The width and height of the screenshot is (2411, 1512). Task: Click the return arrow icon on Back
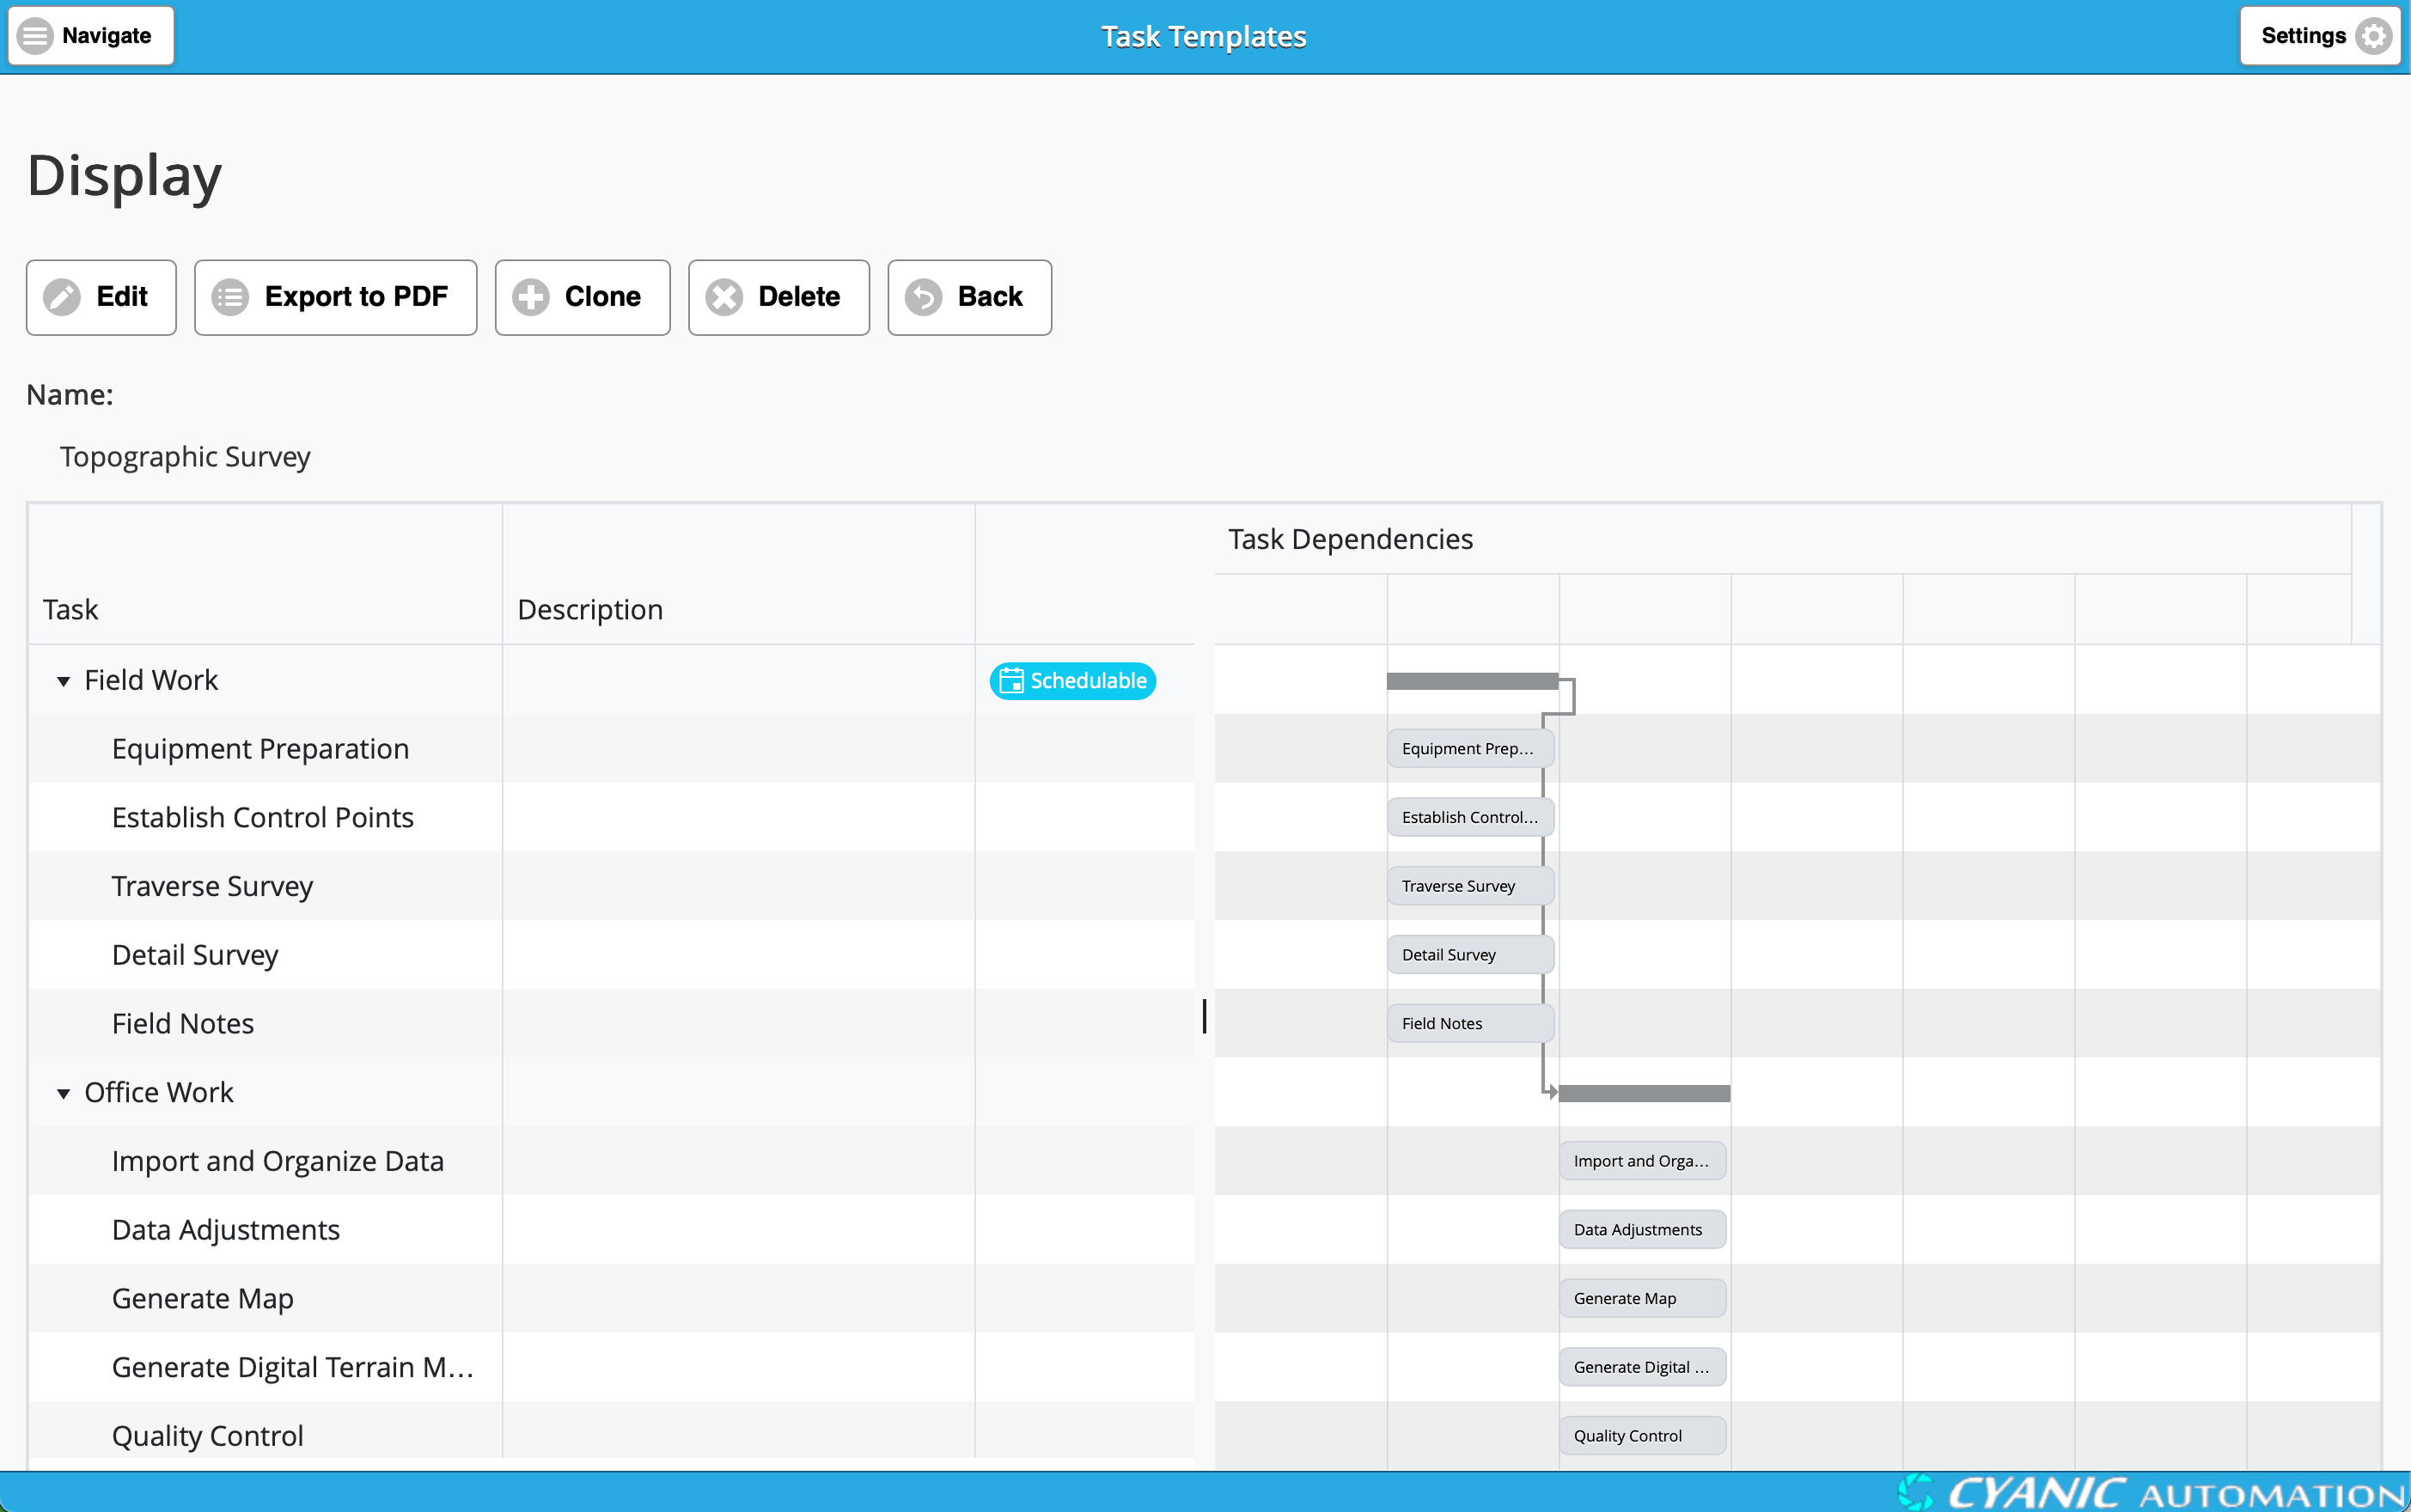[923, 297]
